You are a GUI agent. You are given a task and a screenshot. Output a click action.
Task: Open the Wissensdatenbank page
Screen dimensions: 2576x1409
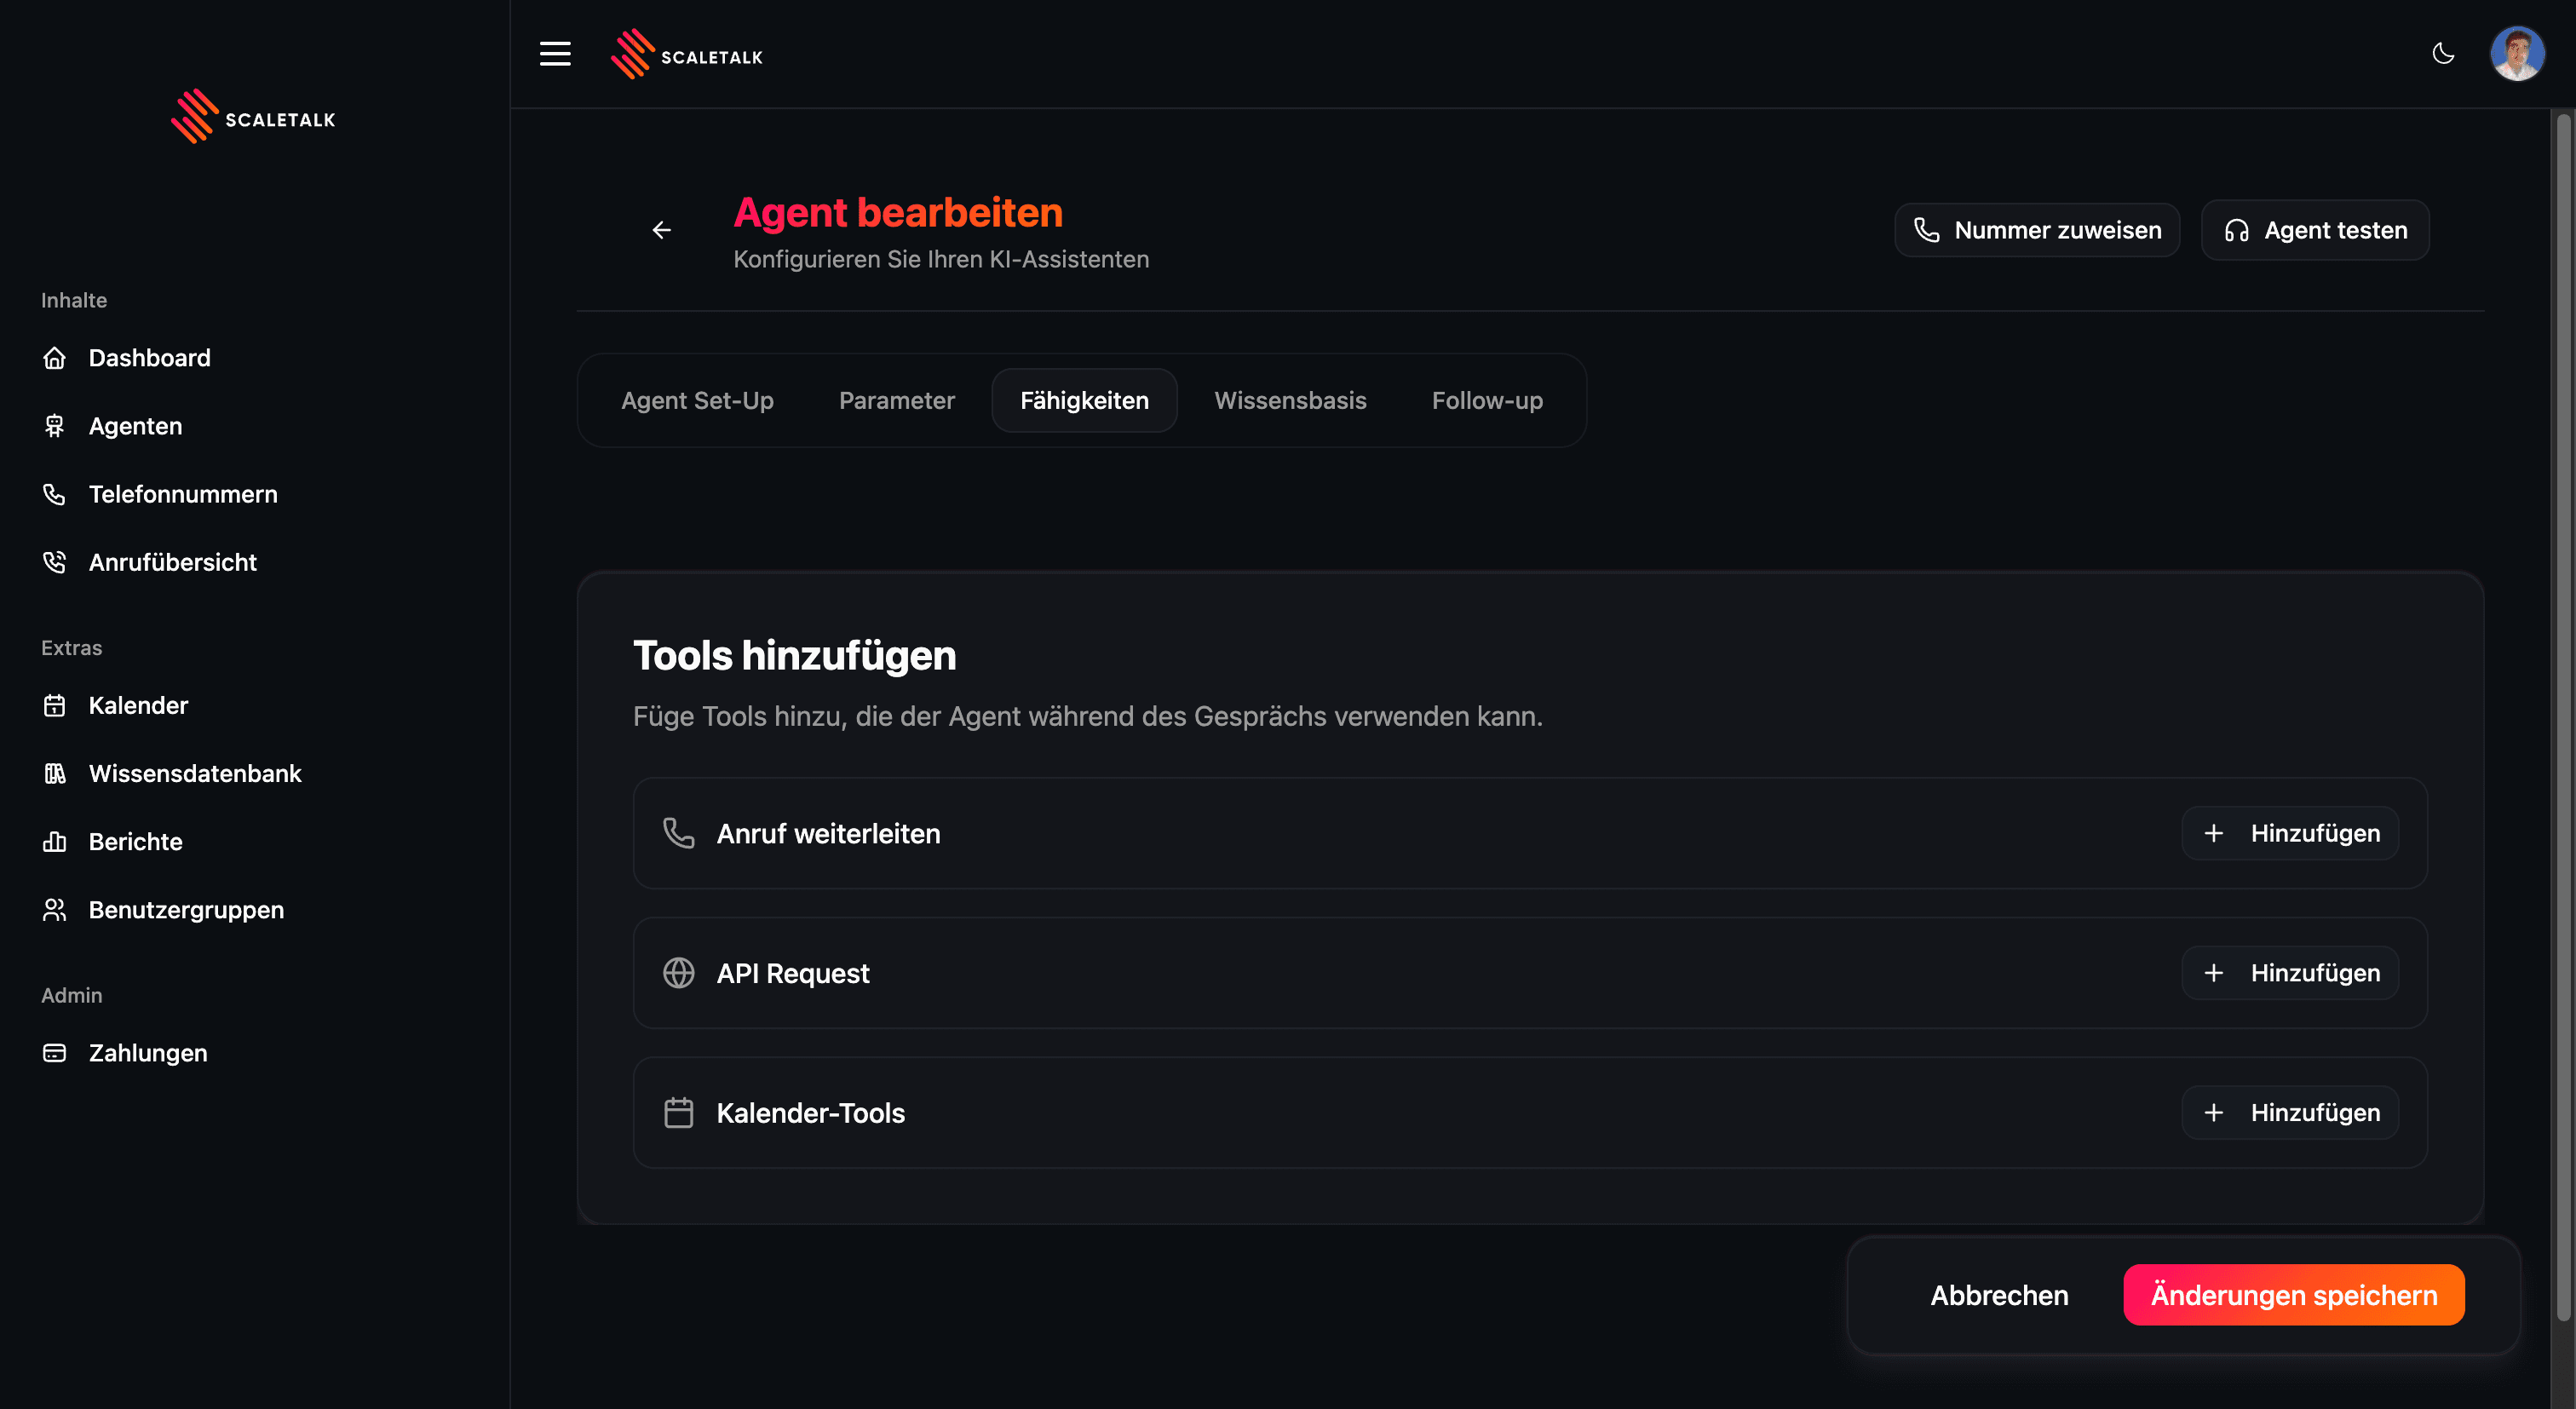click(194, 773)
